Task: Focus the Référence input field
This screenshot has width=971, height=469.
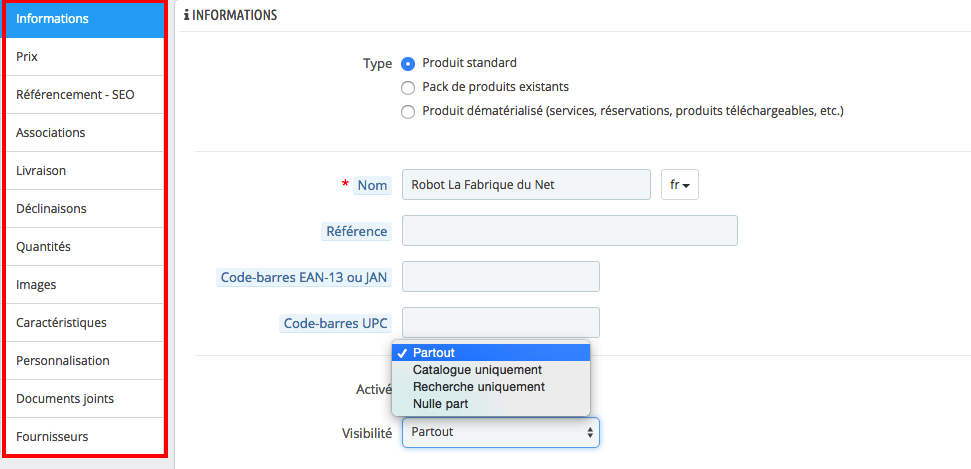Action: click(569, 231)
